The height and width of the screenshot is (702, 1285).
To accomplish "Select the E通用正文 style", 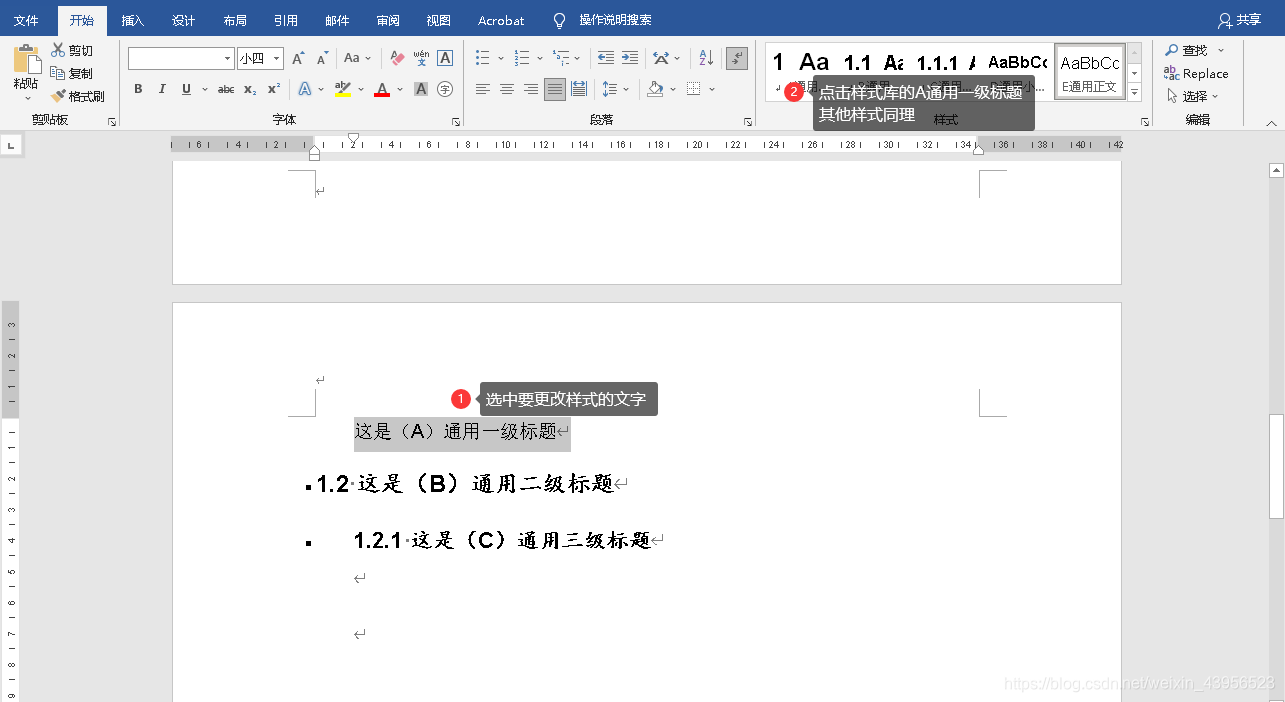I will (x=1090, y=71).
